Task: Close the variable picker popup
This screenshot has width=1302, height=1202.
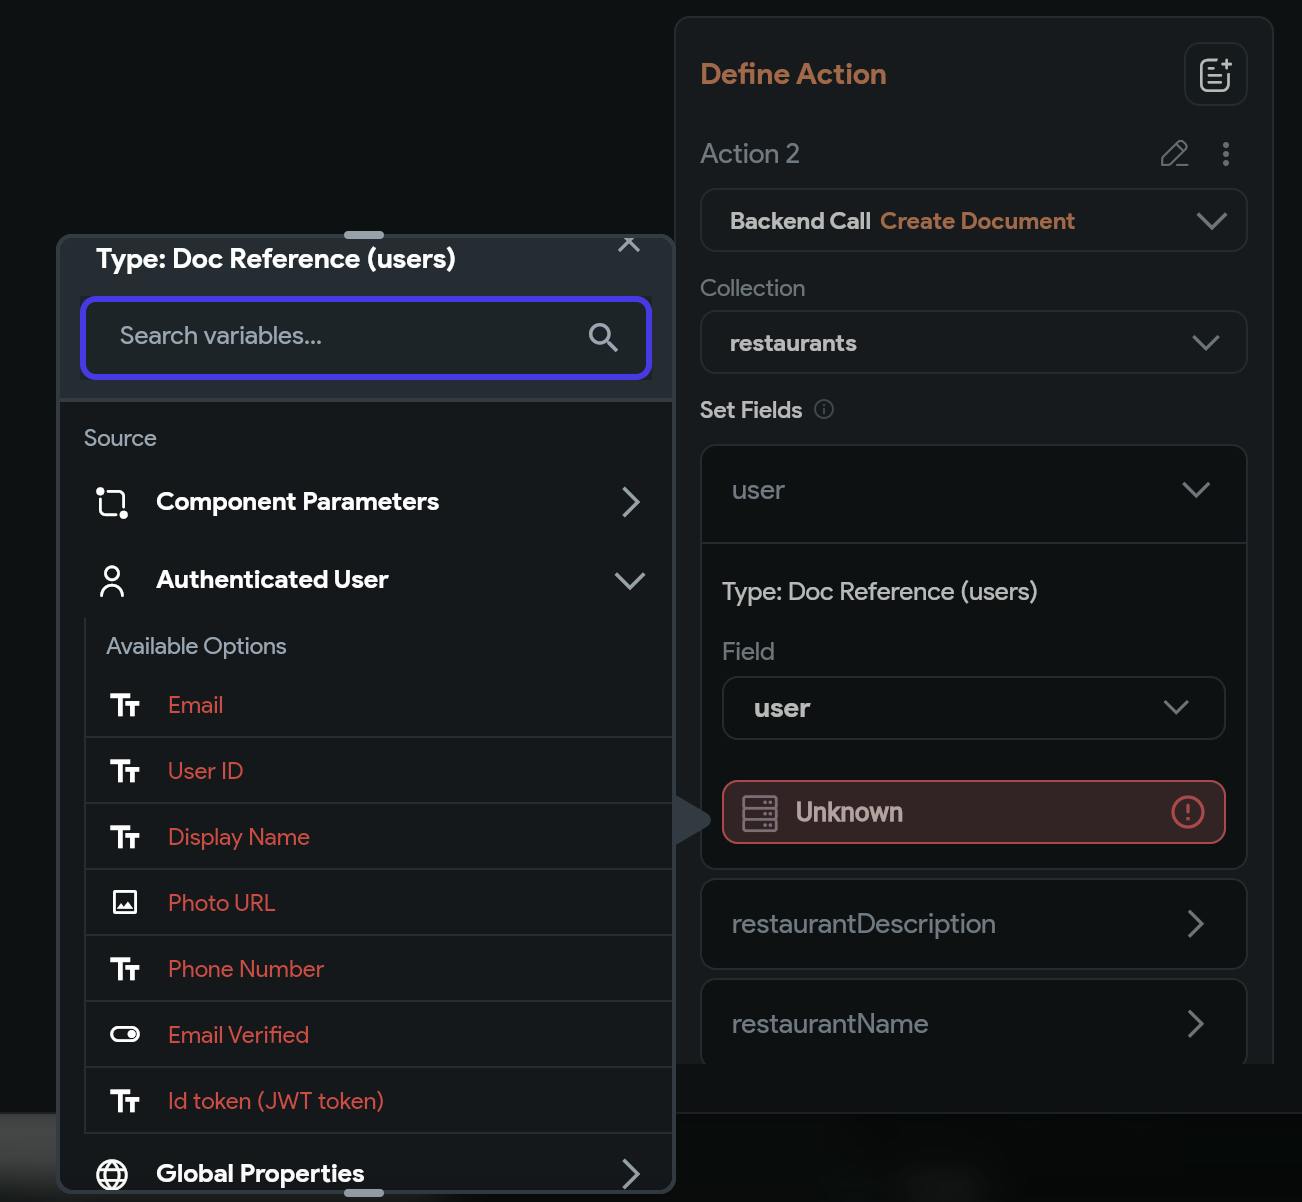Action: [x=629, y=244]
